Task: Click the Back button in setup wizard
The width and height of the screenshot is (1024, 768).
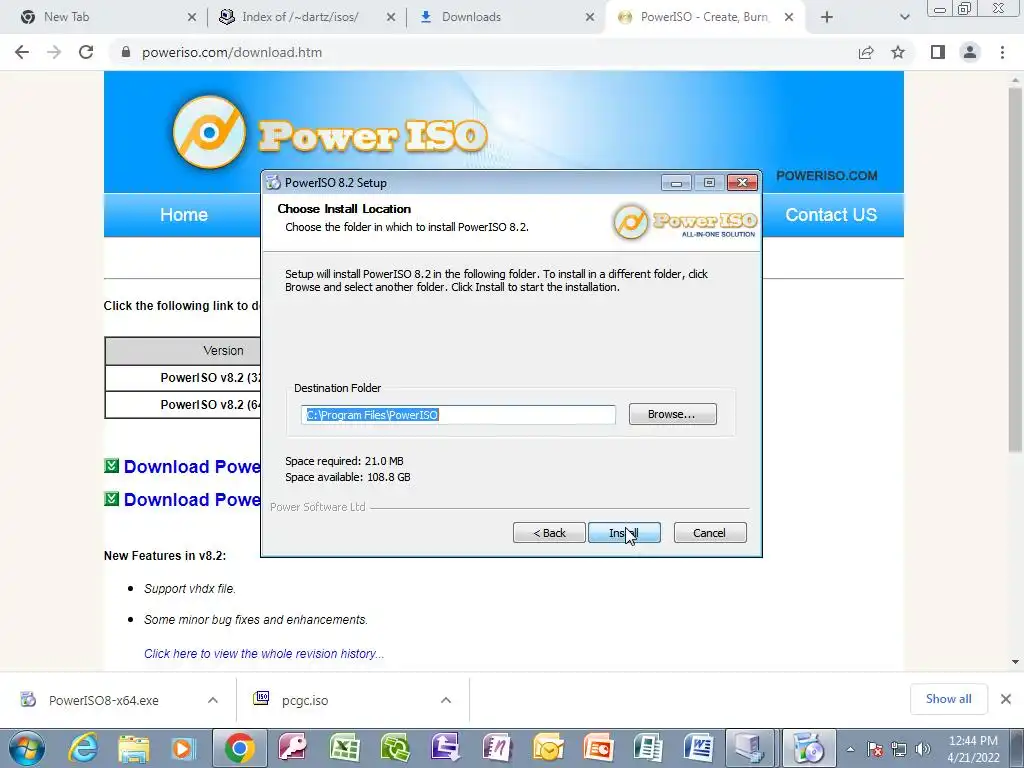Action: pos(549,533)
